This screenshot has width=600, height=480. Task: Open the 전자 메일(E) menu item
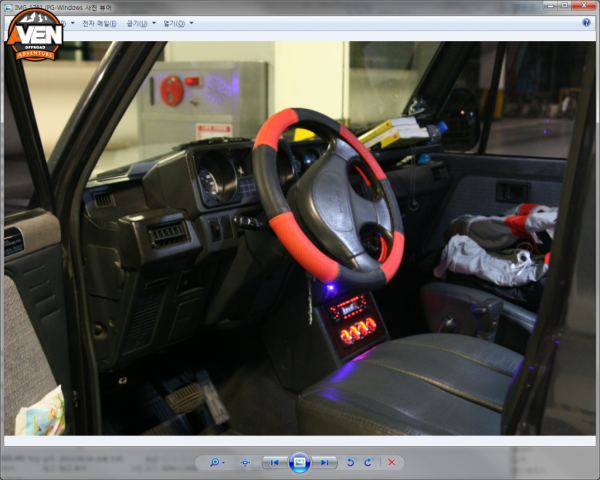99,24
